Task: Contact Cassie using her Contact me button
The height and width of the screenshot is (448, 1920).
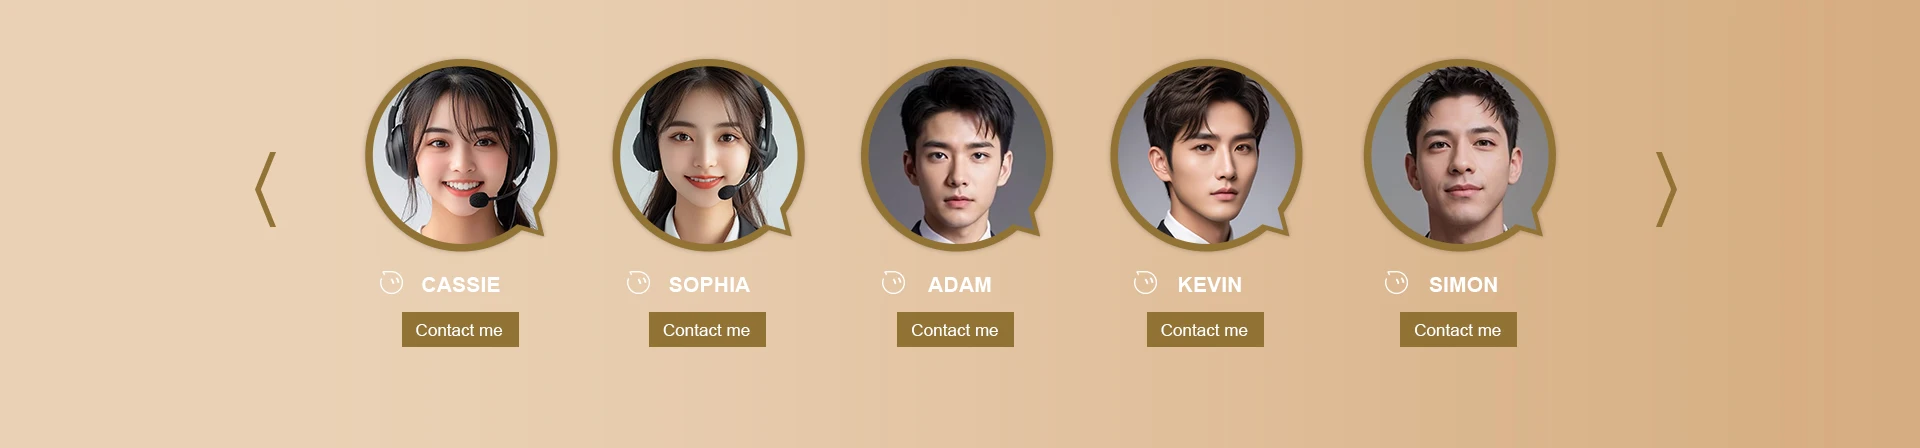Action: 460,330
